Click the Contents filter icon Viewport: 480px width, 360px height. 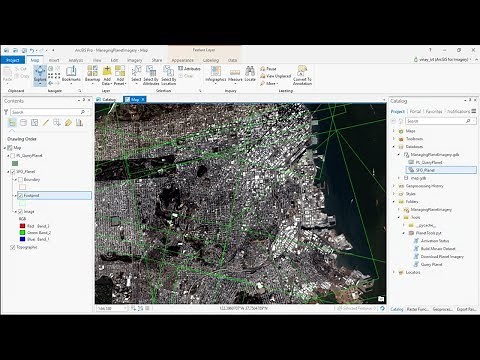(x=6, y=112)
